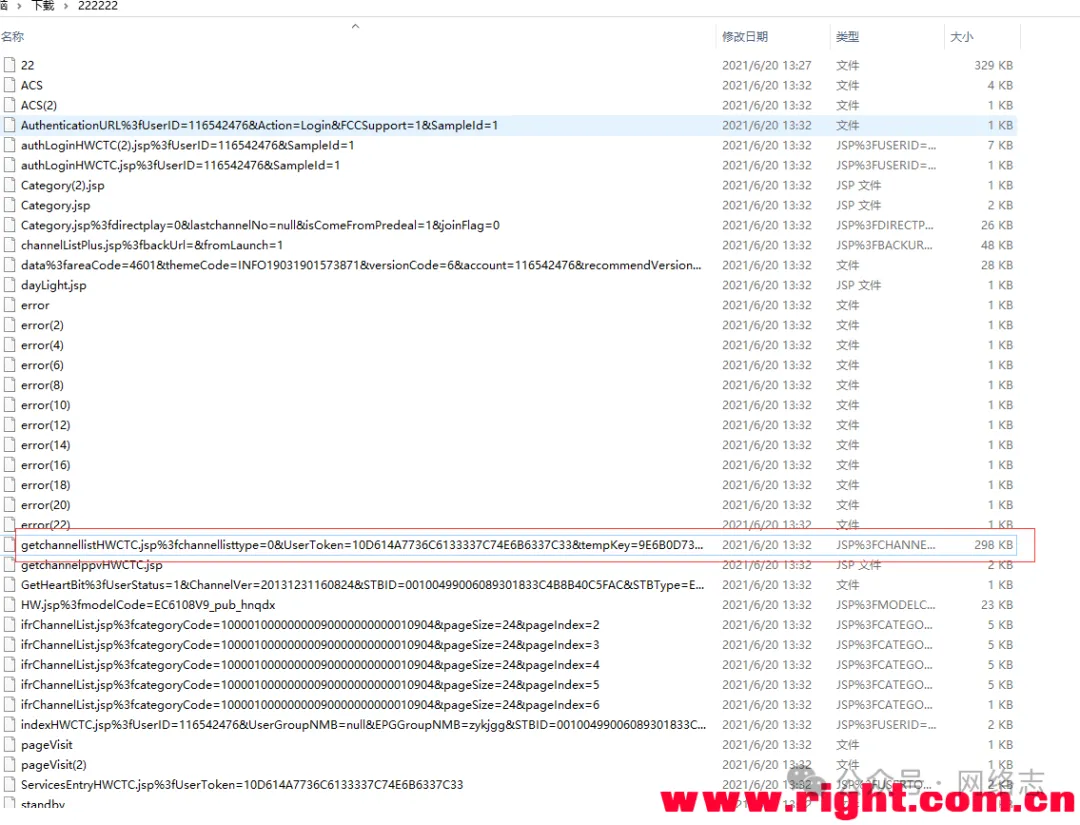This screenshot has width=1080, height=825.
Task: Sort files by the 修改日期 column header
Action: [x=745, y=37]
